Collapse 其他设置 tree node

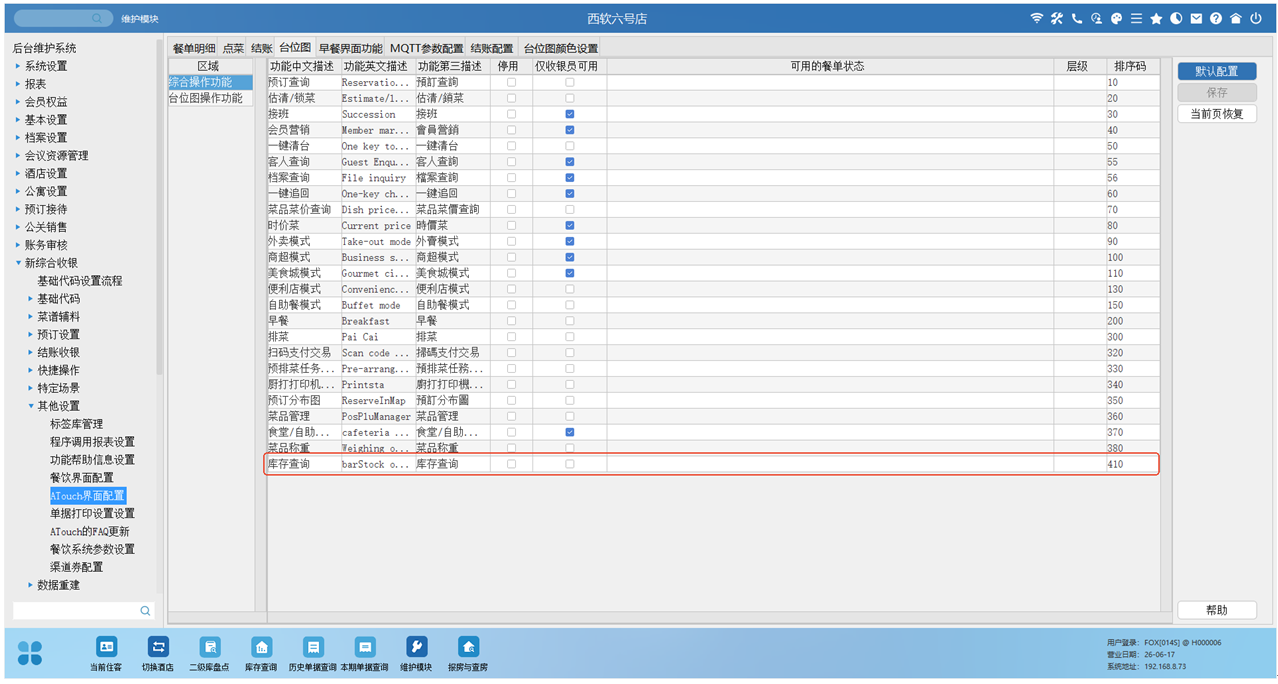point(30,406)
